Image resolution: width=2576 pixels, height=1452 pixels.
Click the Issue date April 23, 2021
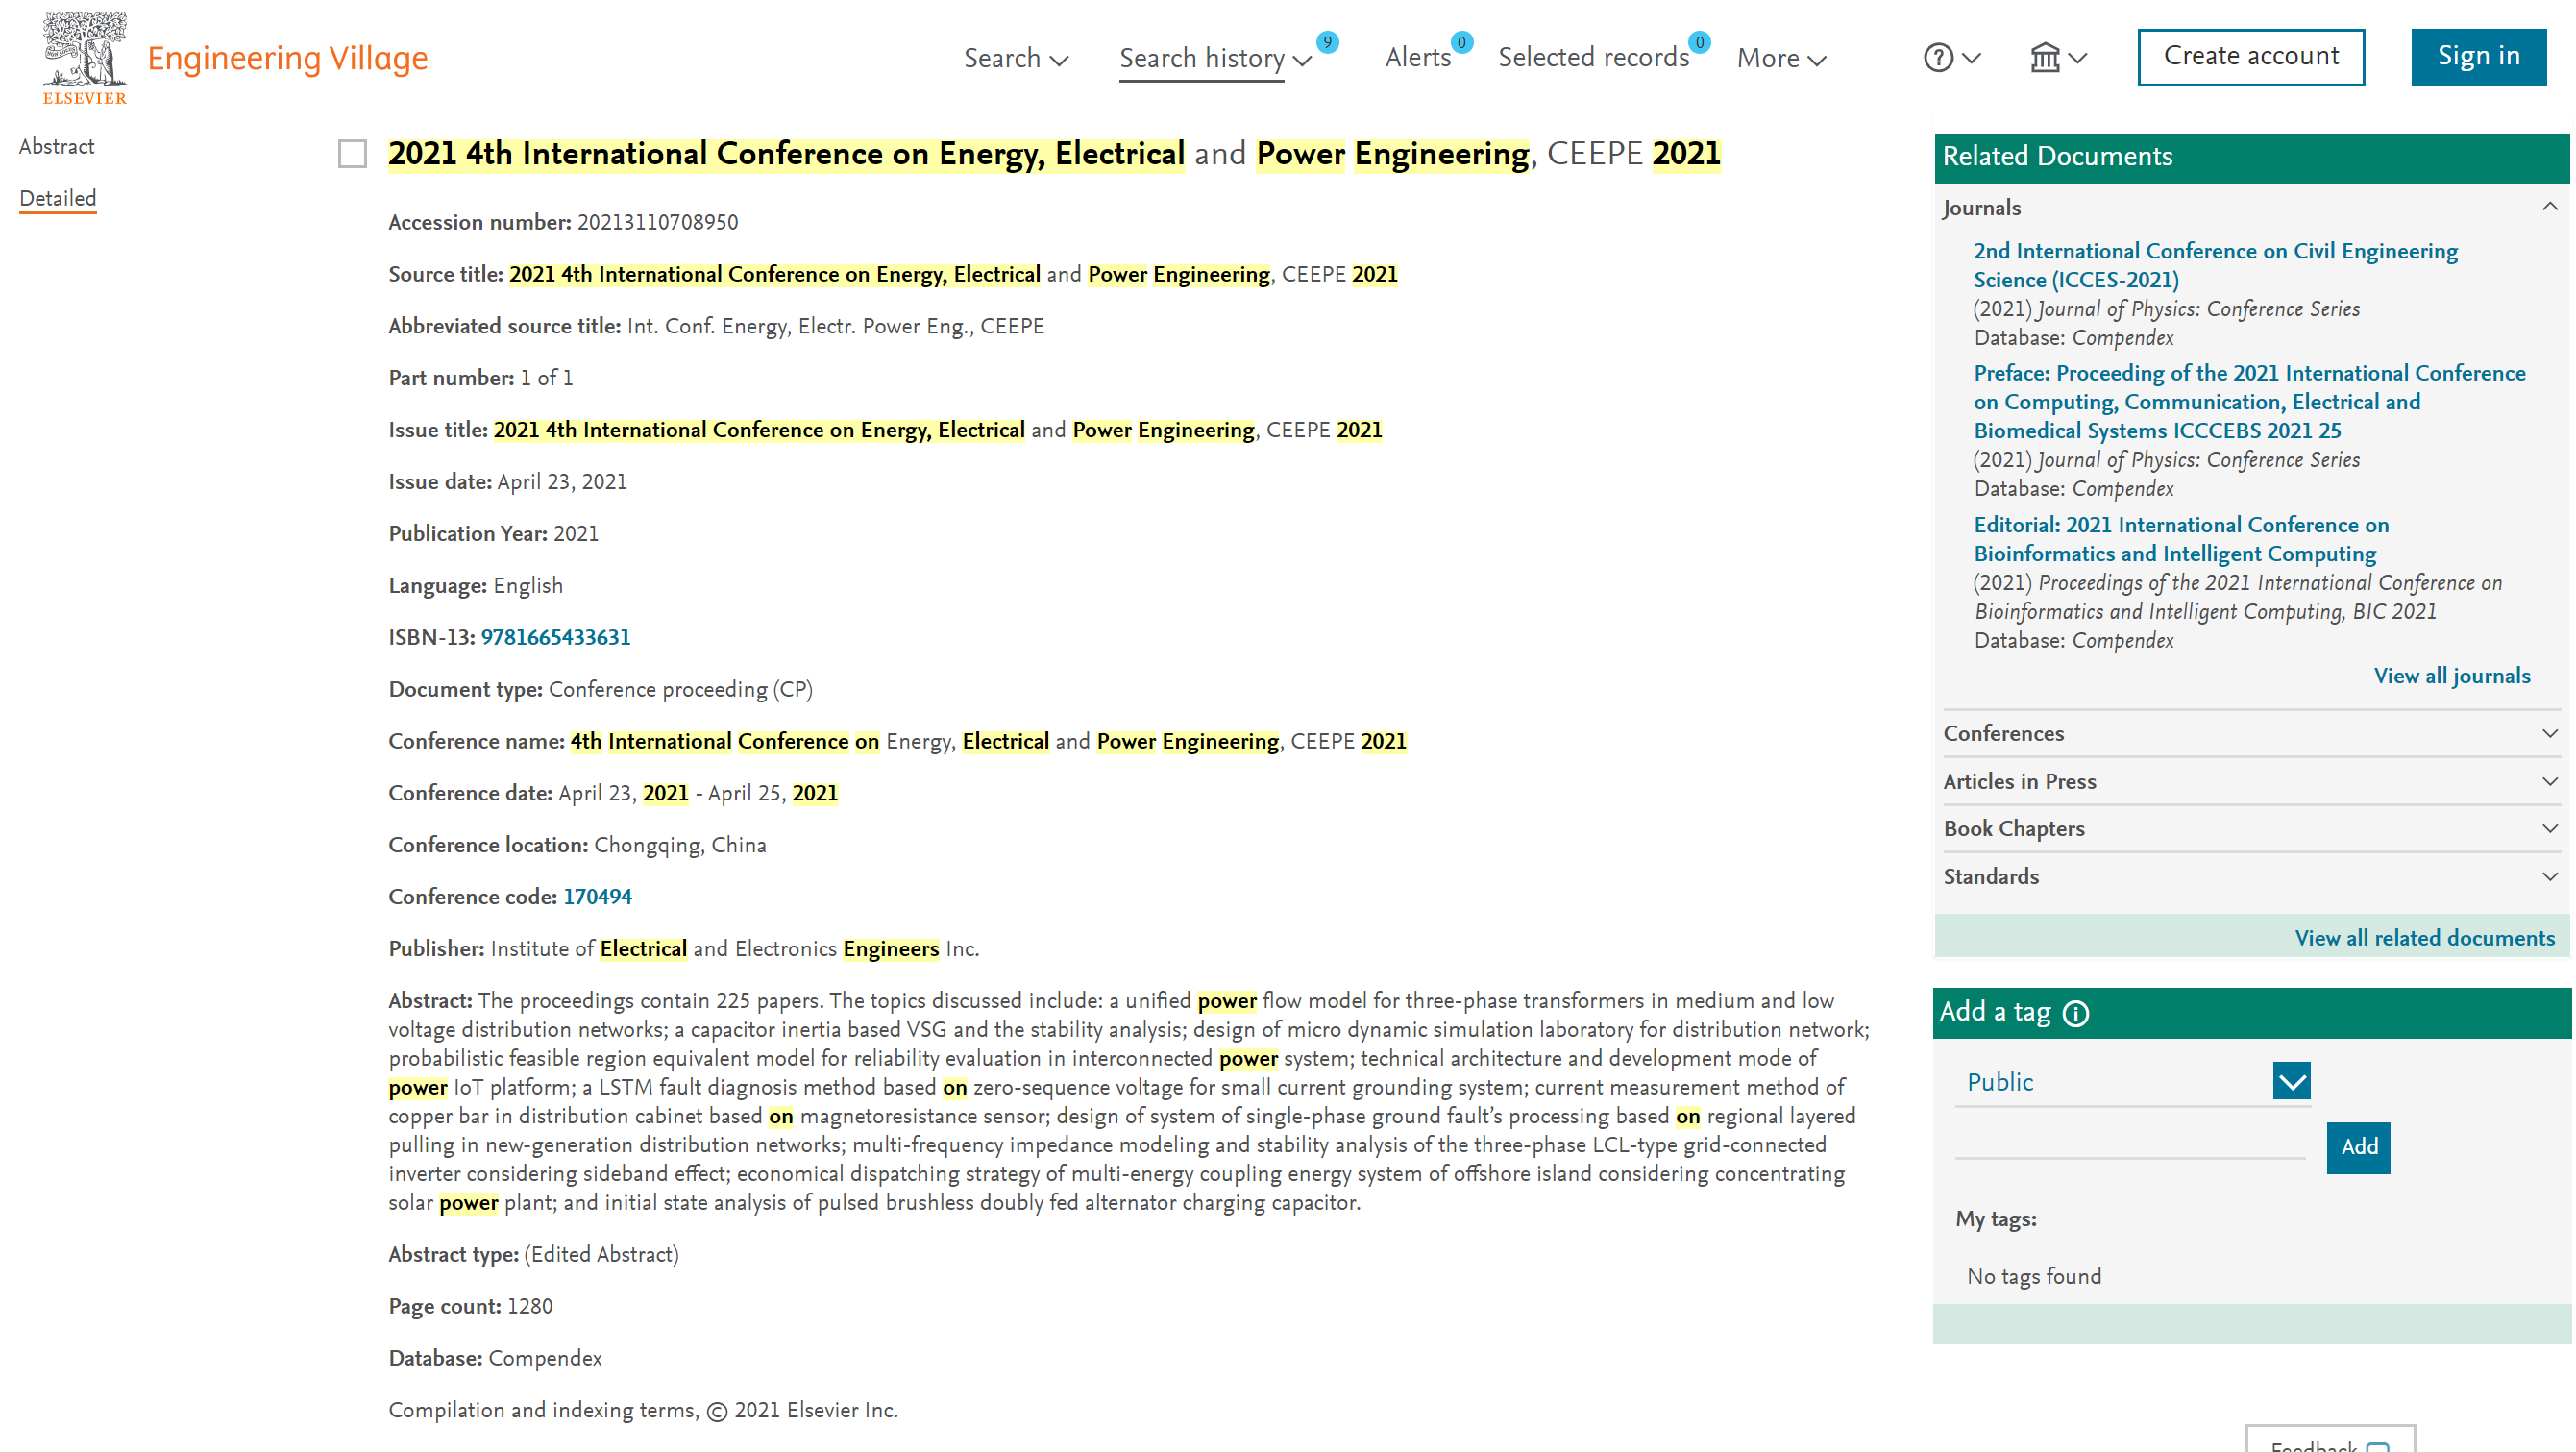[561, 482]
